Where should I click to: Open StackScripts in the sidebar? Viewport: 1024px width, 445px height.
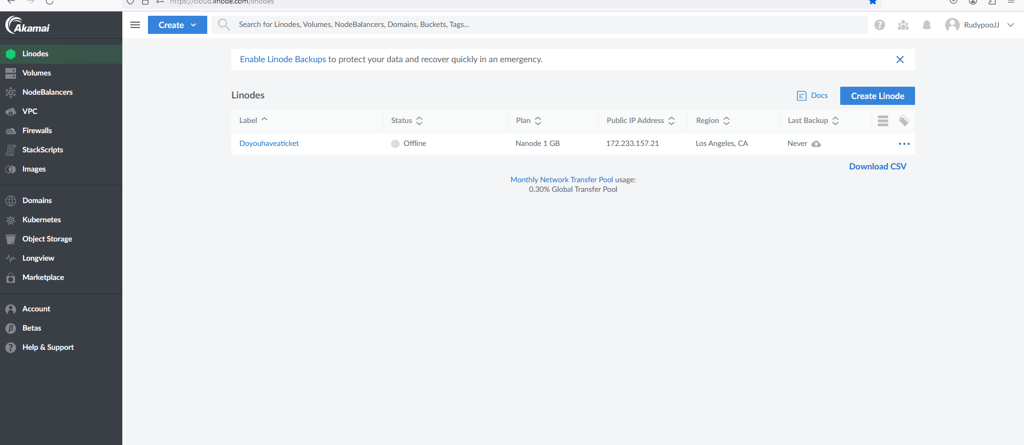[61, 150]
